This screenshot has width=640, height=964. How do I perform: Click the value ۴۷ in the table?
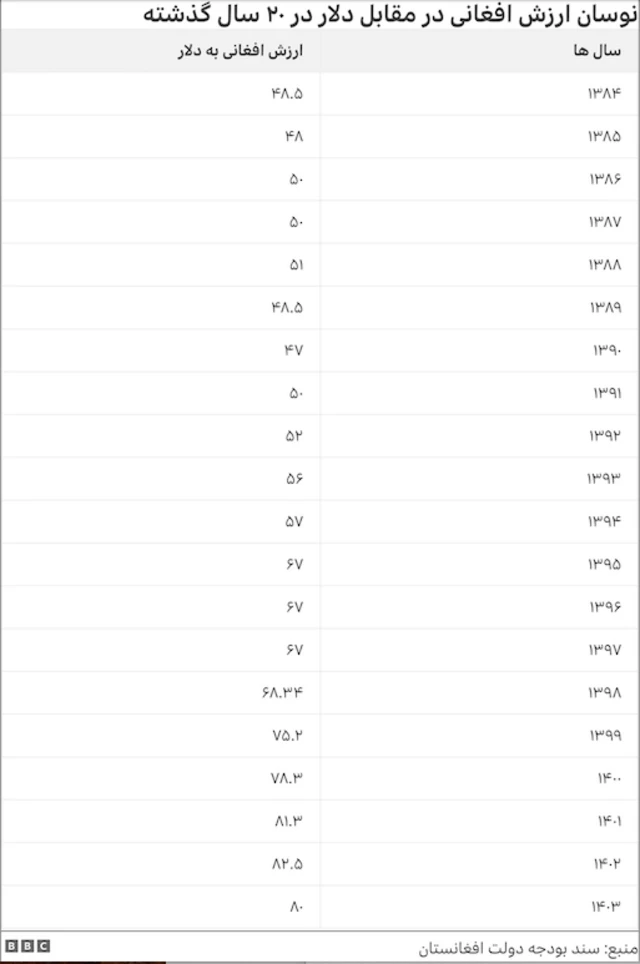coord(293,351)
